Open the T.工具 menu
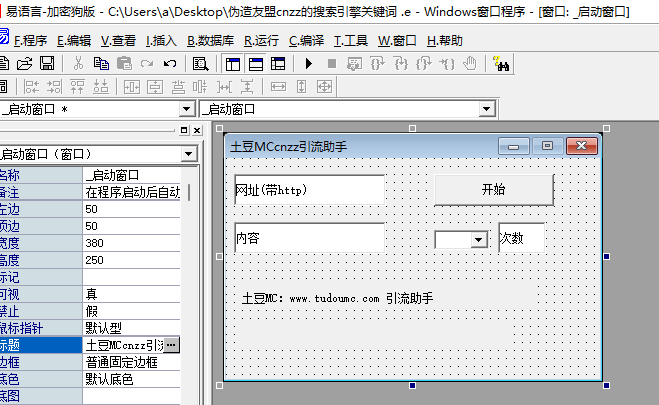Viewport: 659px width, 405px height. pyautogui.click(x=351, y=41)
